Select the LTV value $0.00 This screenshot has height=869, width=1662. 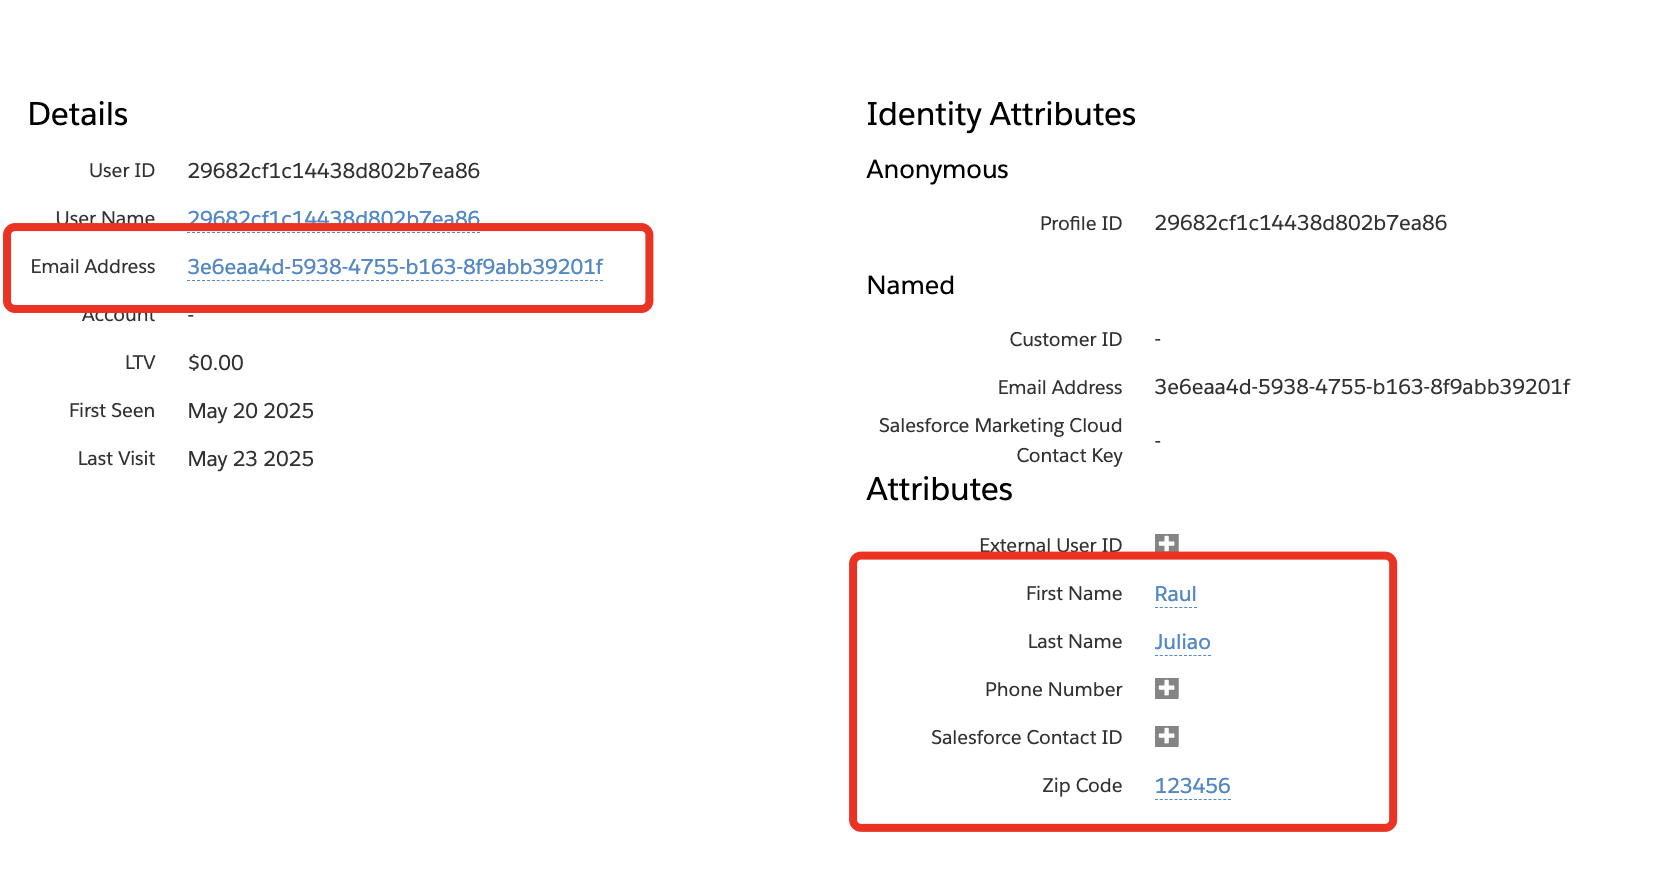pyautogui.click(x=216, y=363)
